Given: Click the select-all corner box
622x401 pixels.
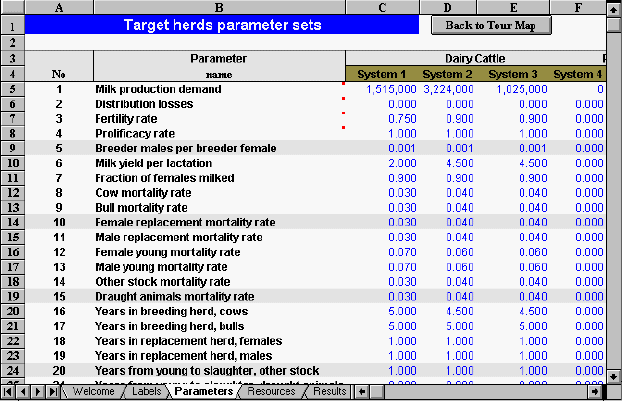Looking at the screenshot, I should (x=11, y=8).
